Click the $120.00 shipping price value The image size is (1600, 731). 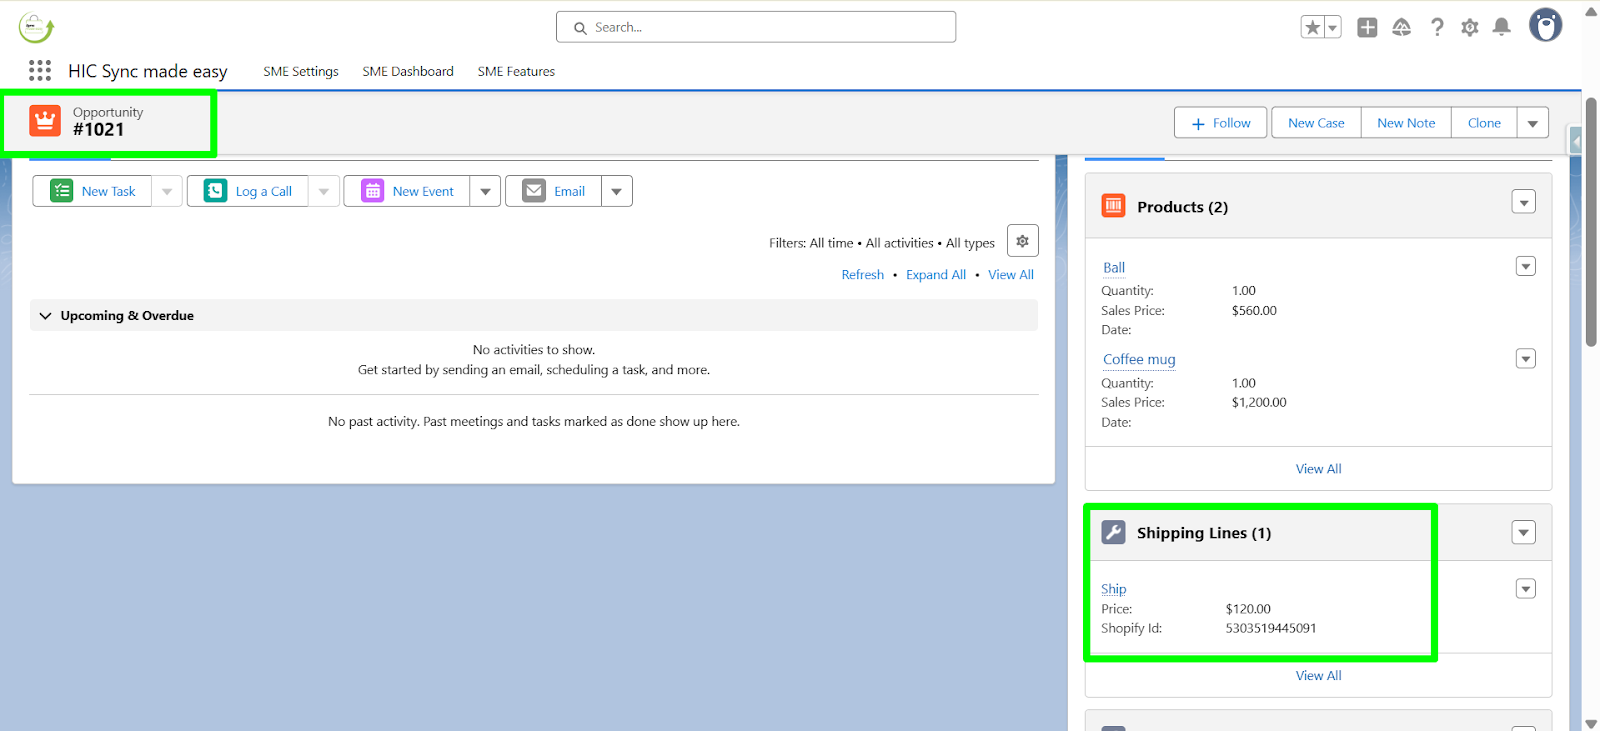[x=1248, y=609]
